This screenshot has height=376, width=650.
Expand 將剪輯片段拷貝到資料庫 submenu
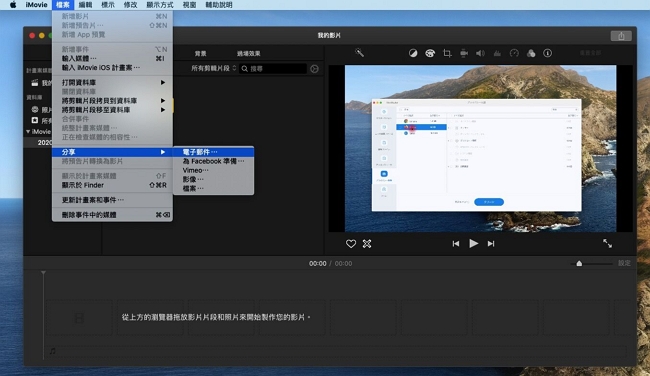coord(112,101)
